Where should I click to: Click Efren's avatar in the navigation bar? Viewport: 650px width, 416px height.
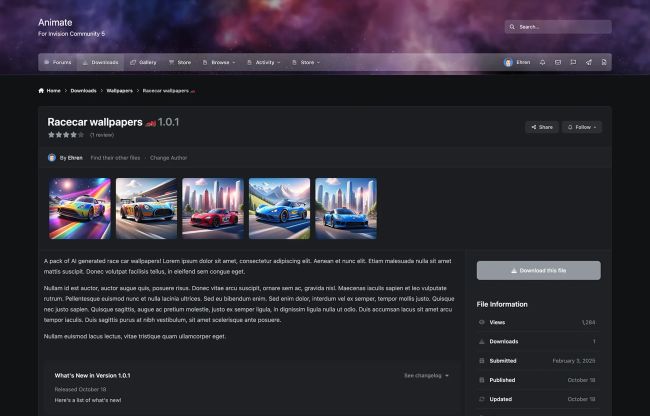click(508, 62)
